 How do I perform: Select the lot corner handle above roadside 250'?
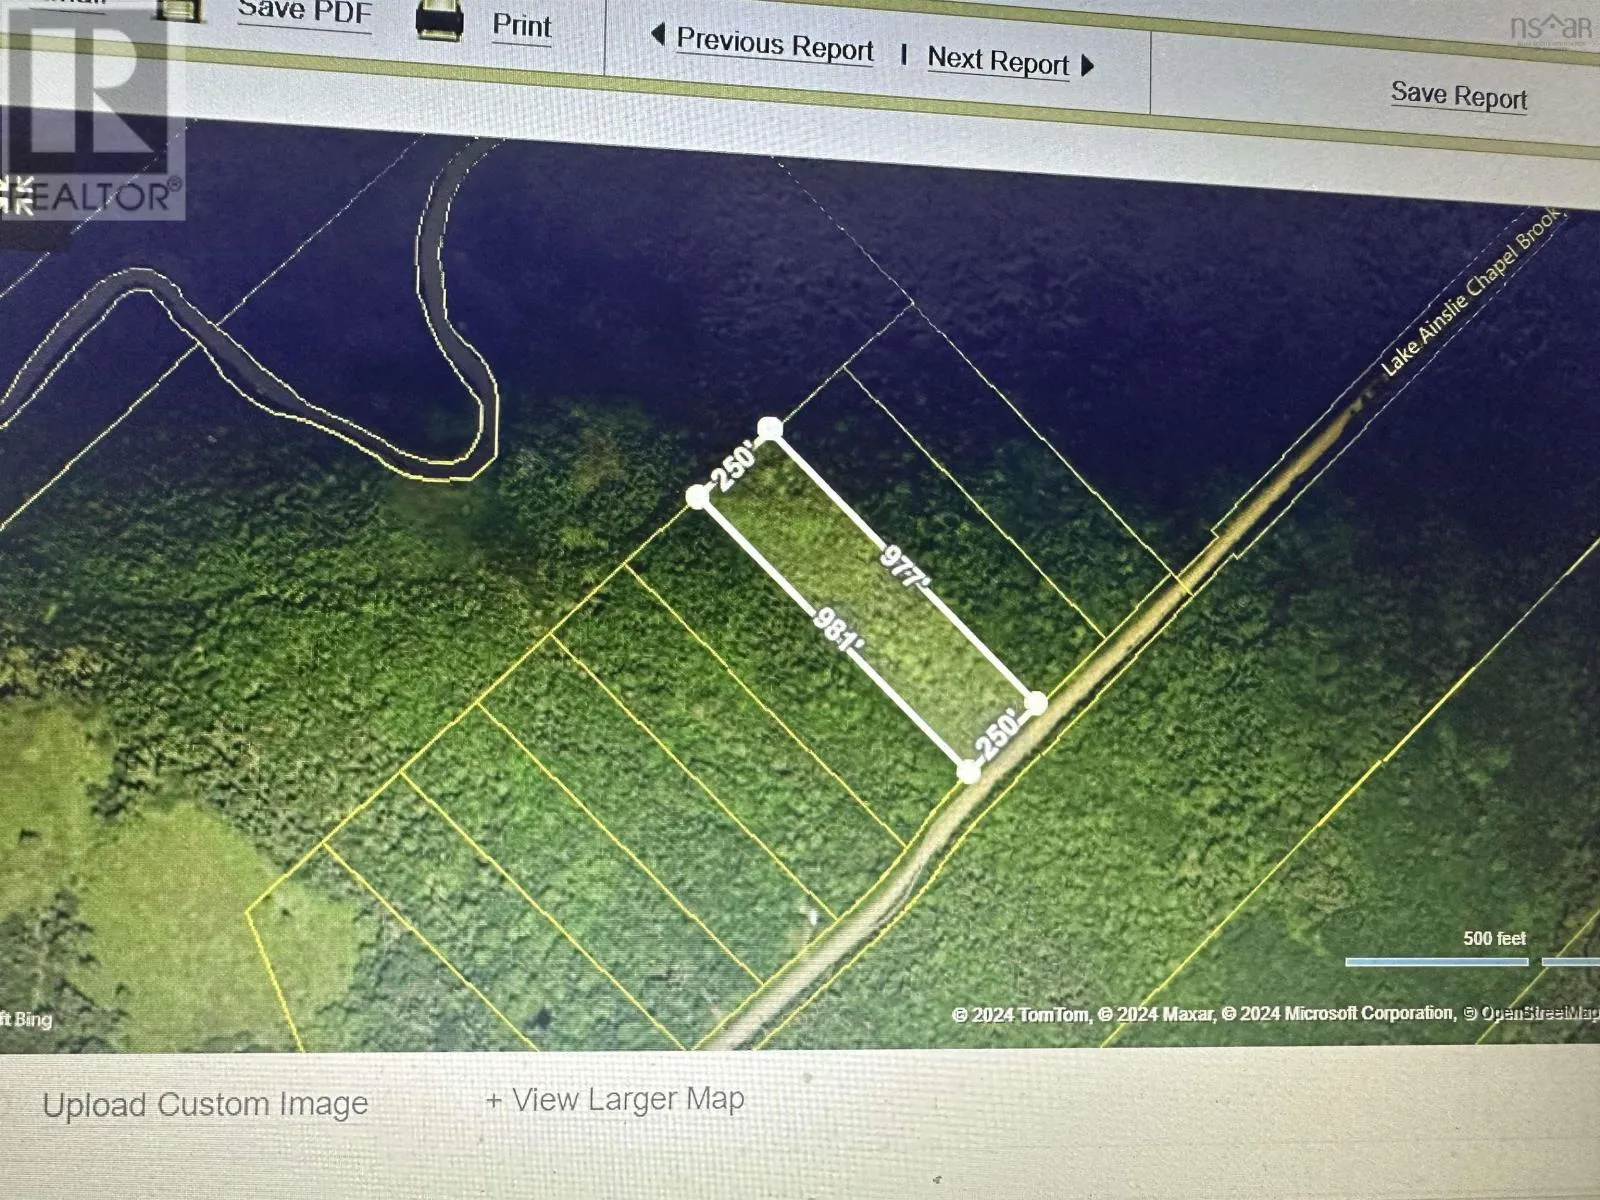pos(1036,703)
